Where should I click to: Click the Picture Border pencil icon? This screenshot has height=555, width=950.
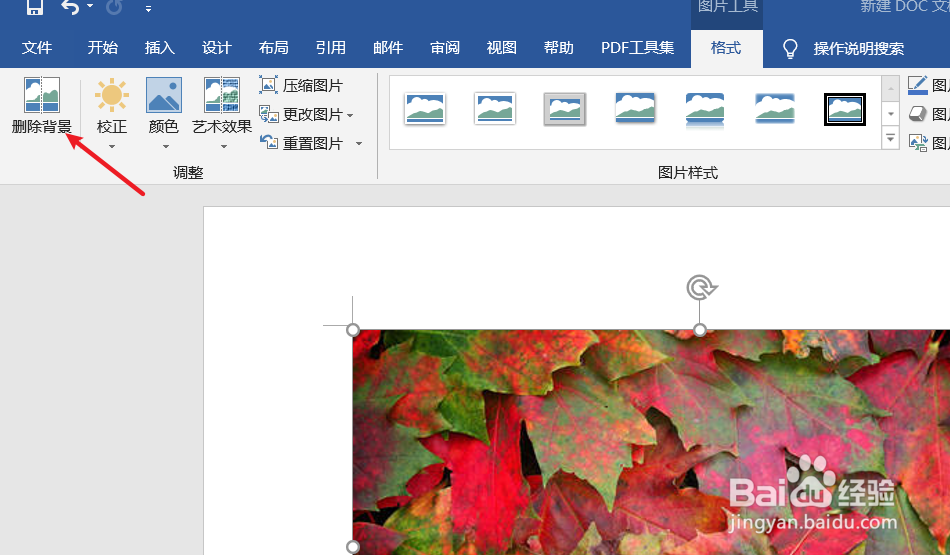pos(917,85)
